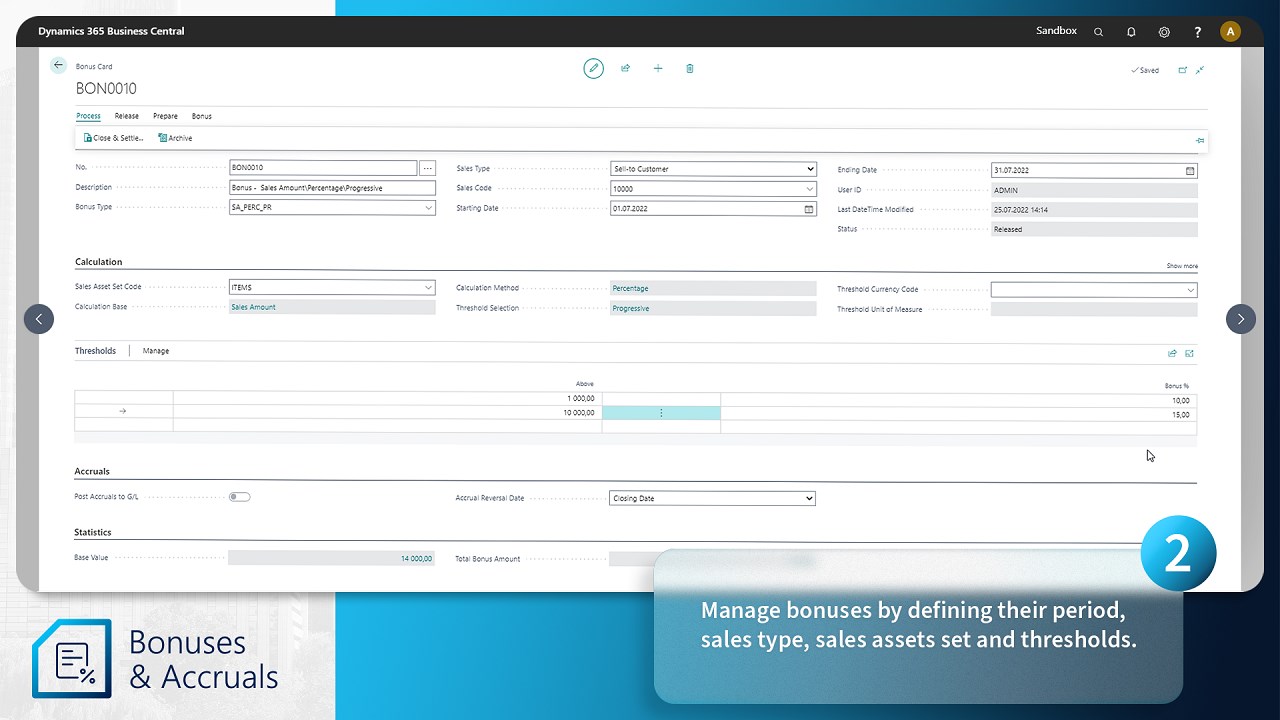Click the Above cell showing 10 000,00

point(388,413)
